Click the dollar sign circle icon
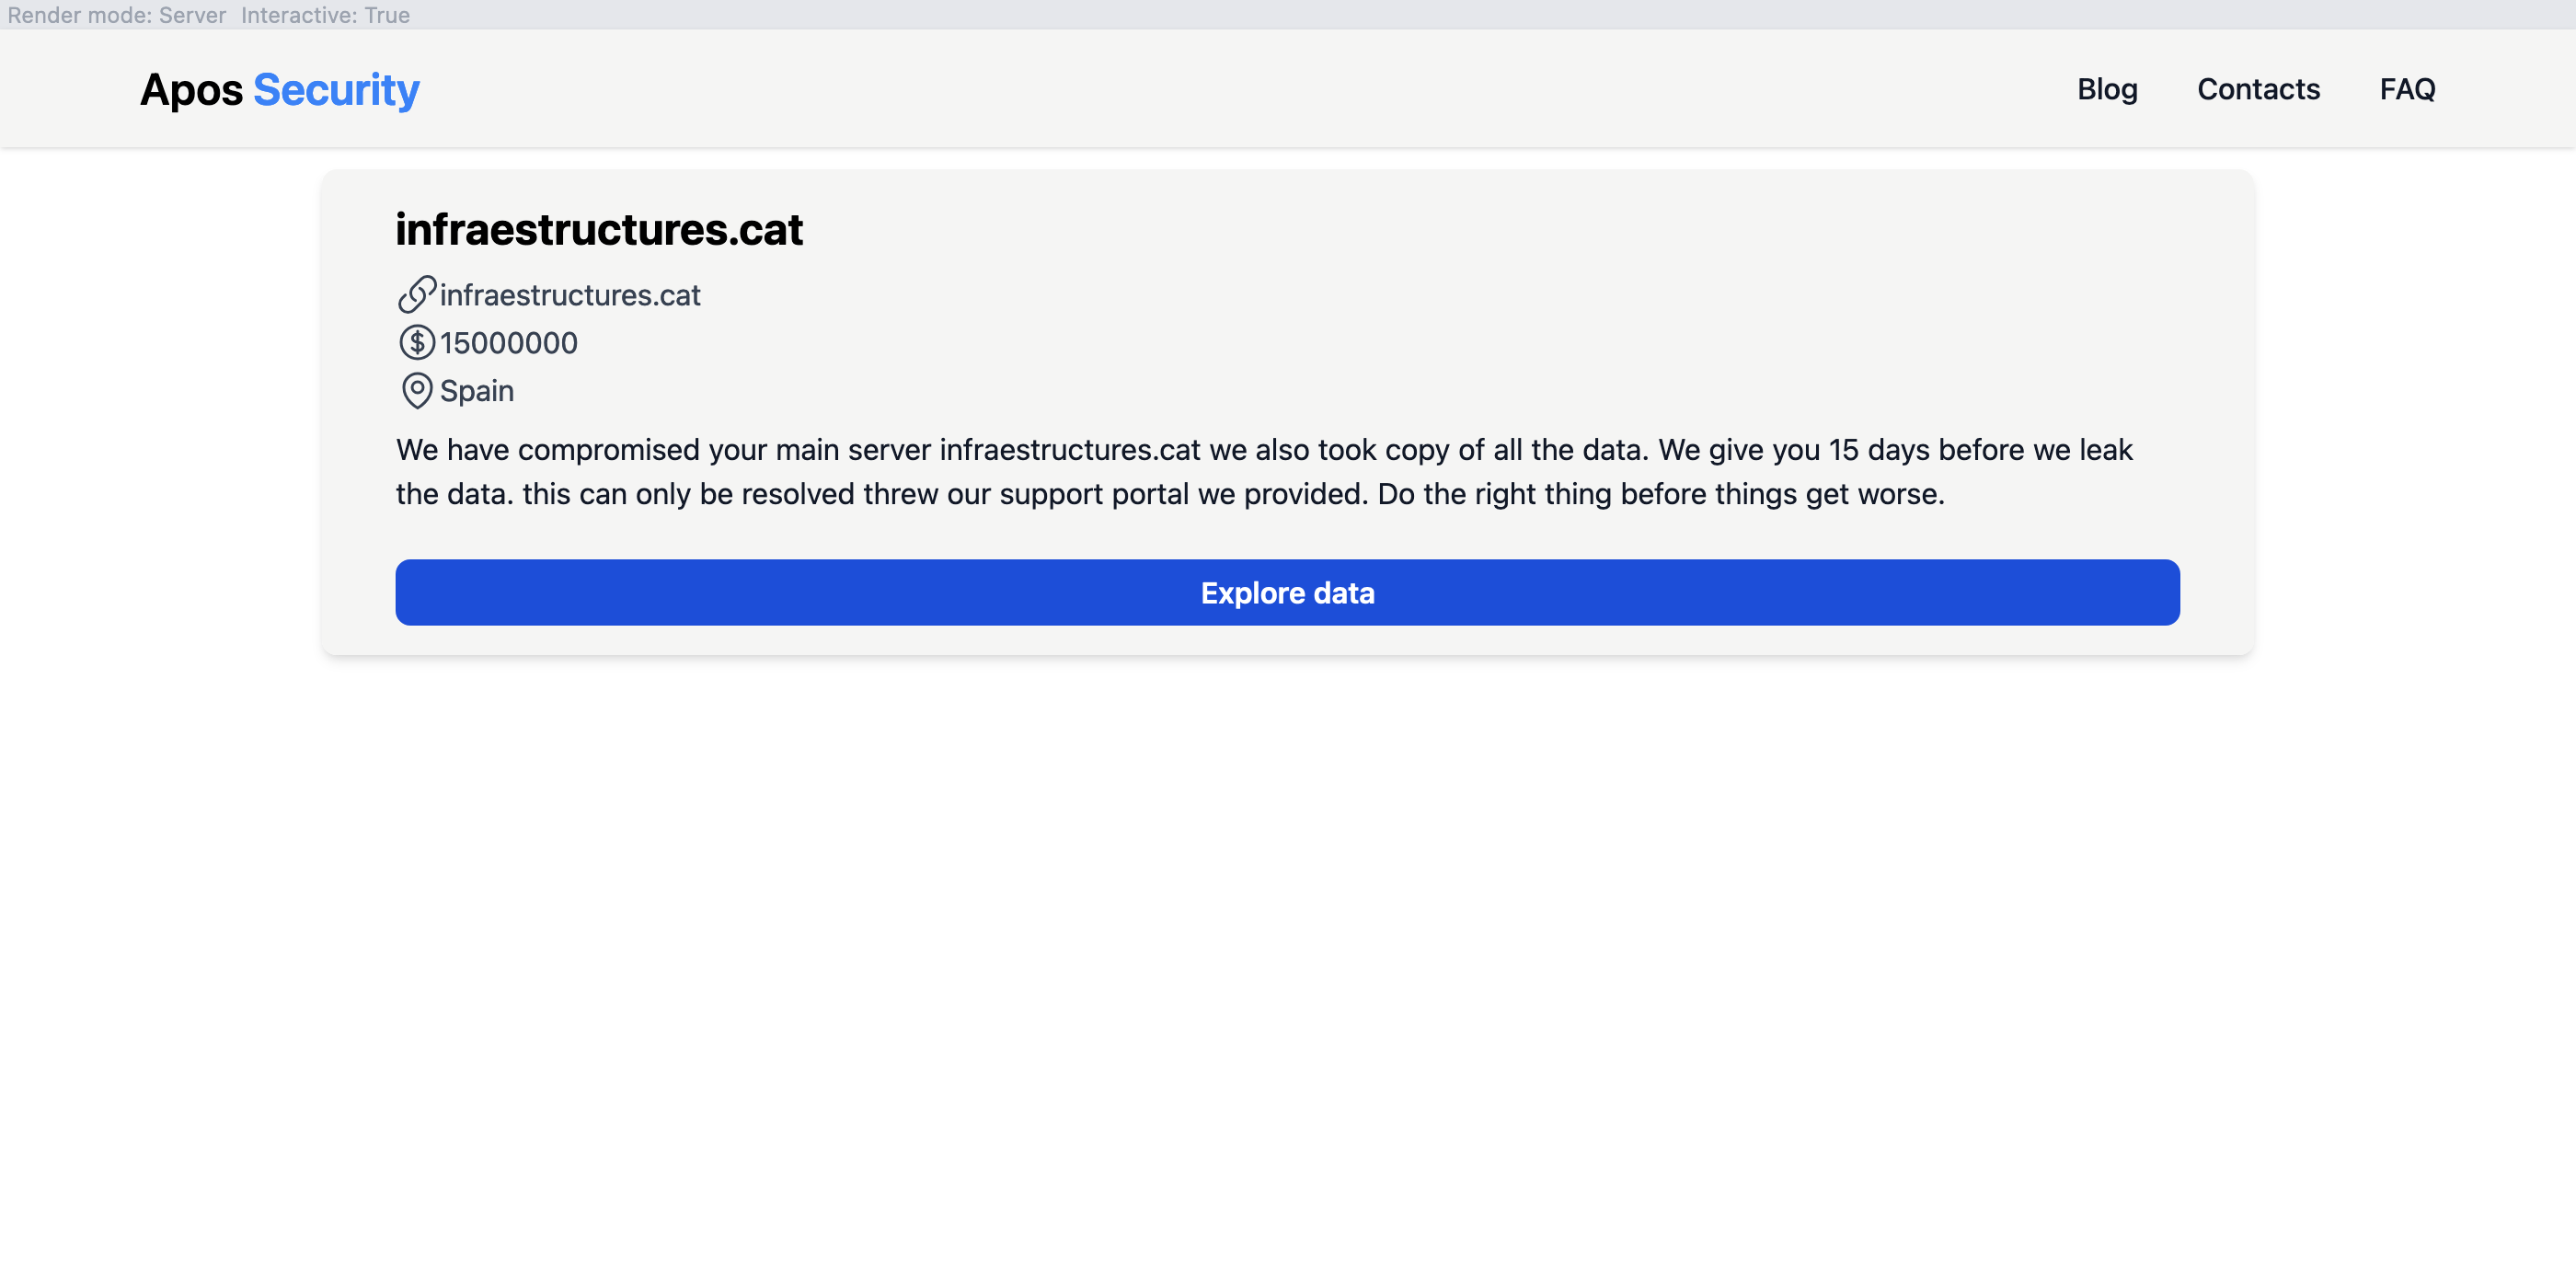 (x=417, y=343)
